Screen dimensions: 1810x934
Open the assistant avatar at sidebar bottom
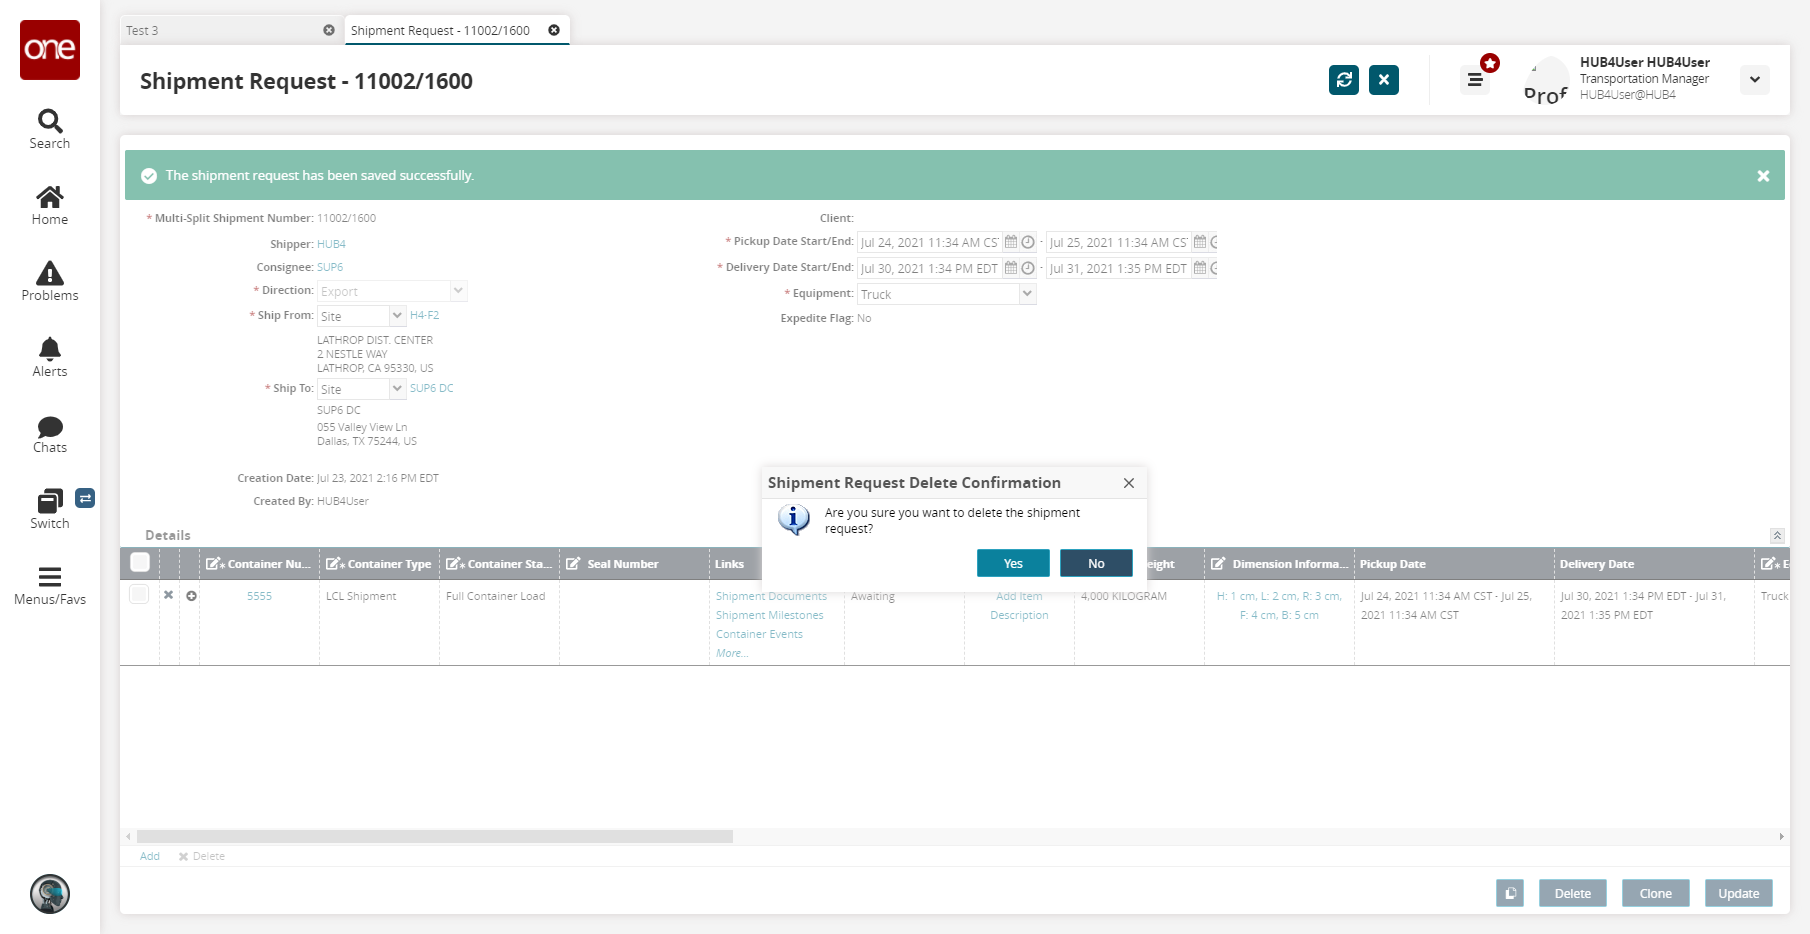coord(50,894)
